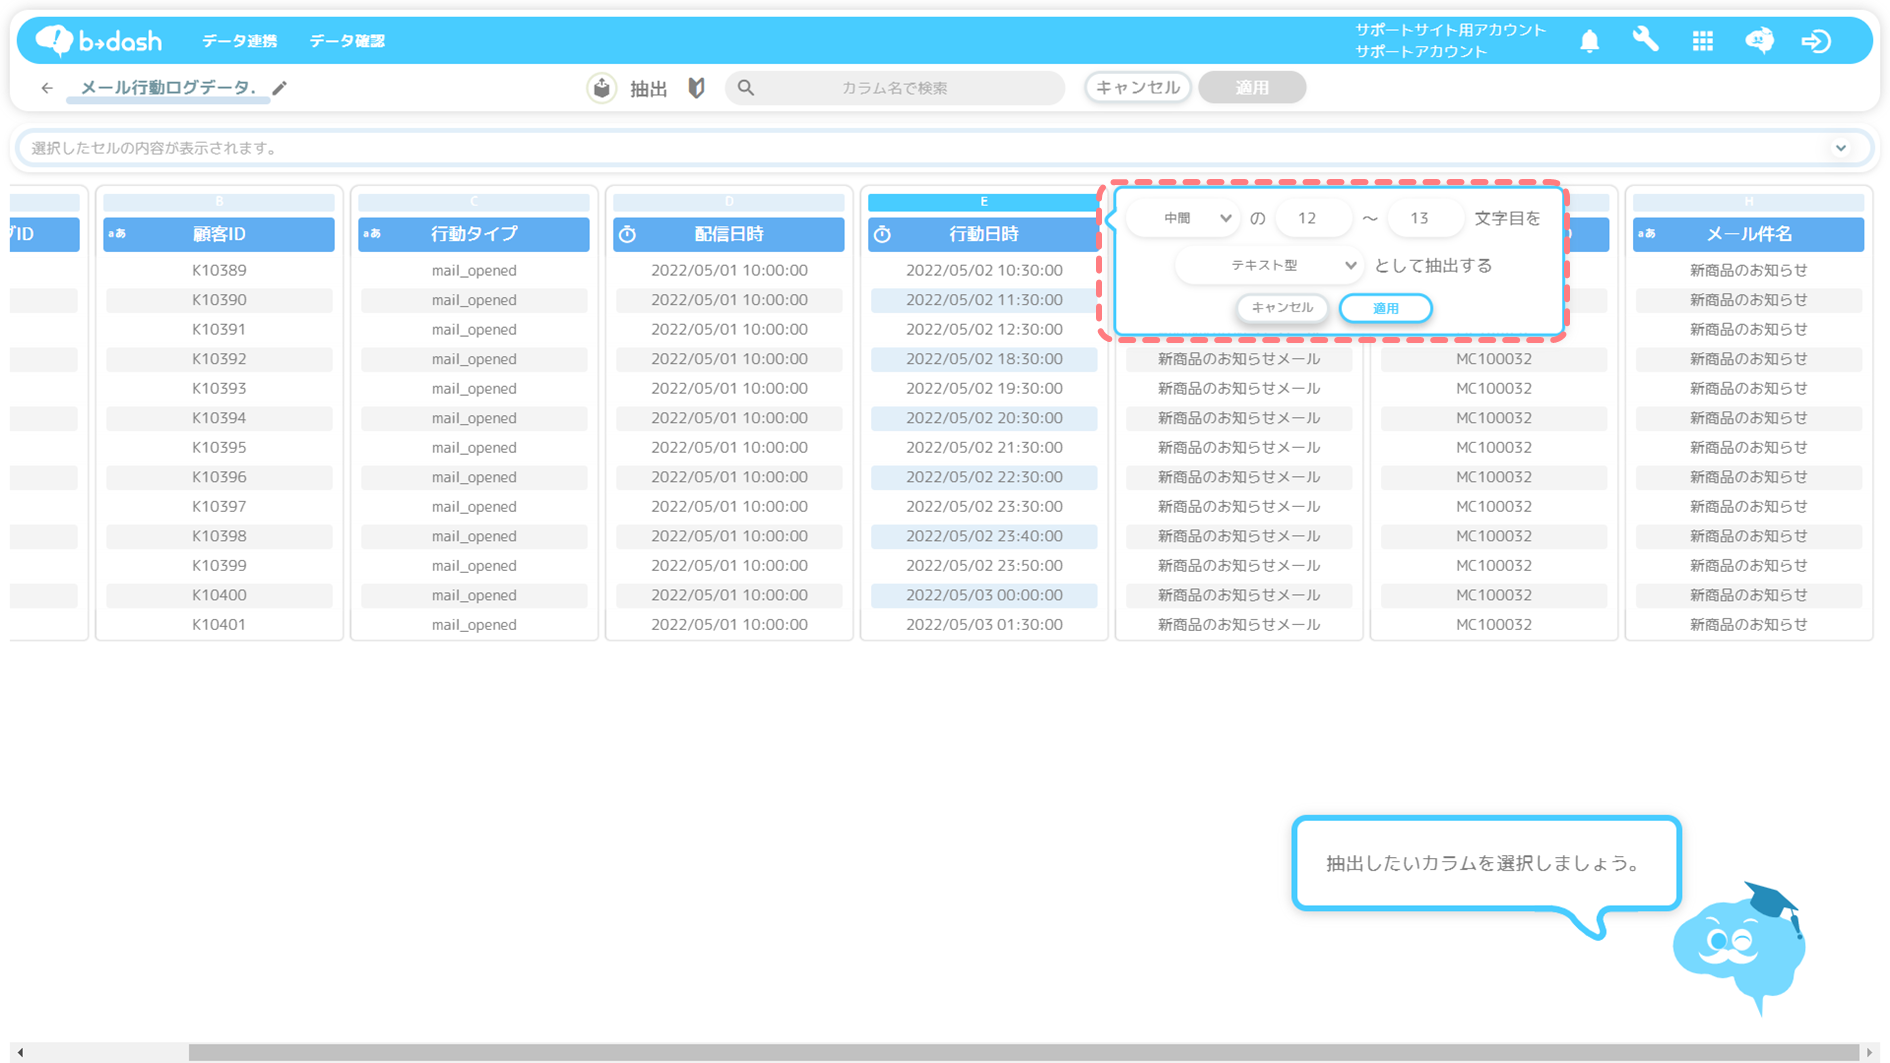Select the 行動タイプ column header
Viewport: 1890px width, 1063px height.
pyautogui.click(x=474, y=234)
